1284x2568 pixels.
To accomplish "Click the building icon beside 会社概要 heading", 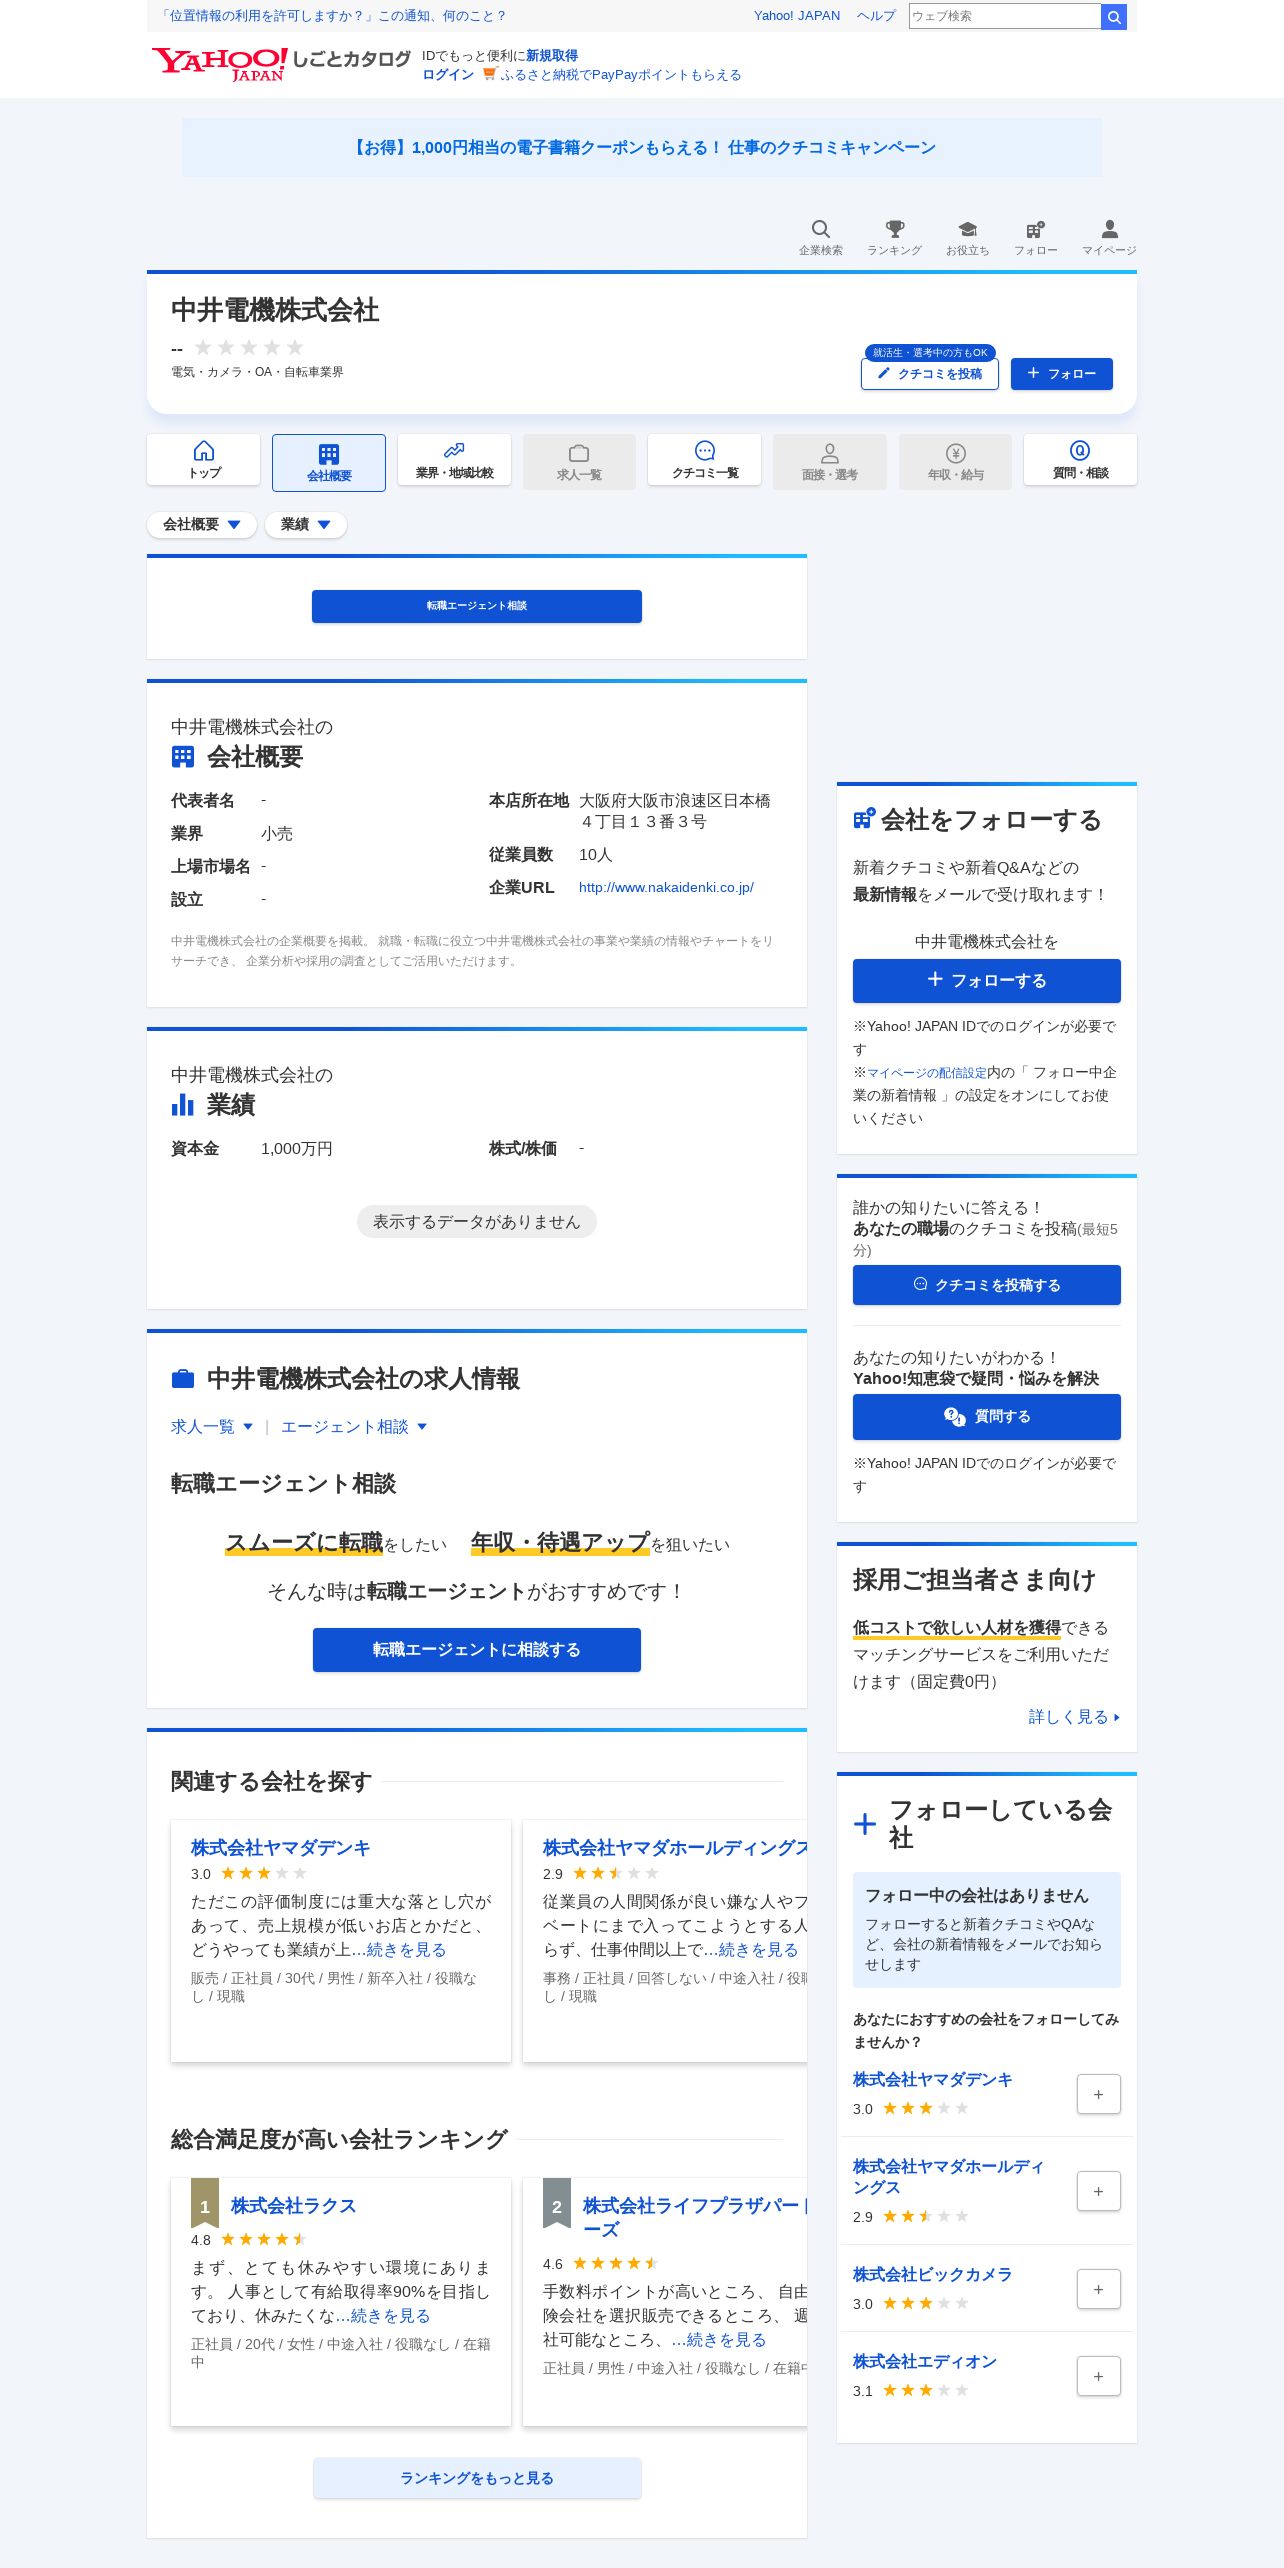I will pyautogui.click(x=183, y=757).
